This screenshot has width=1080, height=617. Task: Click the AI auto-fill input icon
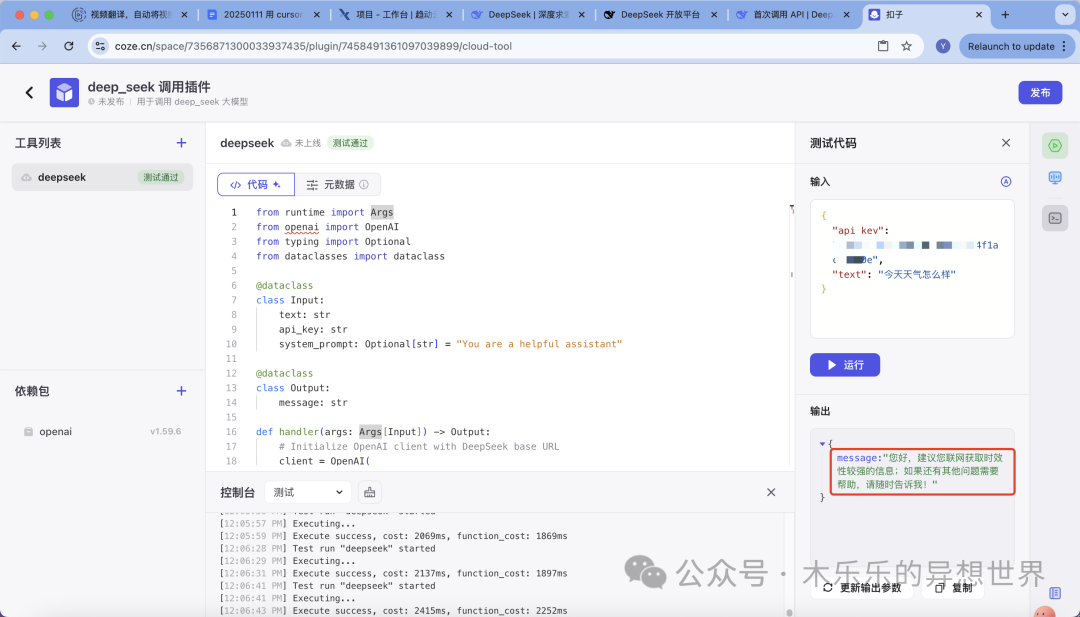click(x=1006, y=182)
